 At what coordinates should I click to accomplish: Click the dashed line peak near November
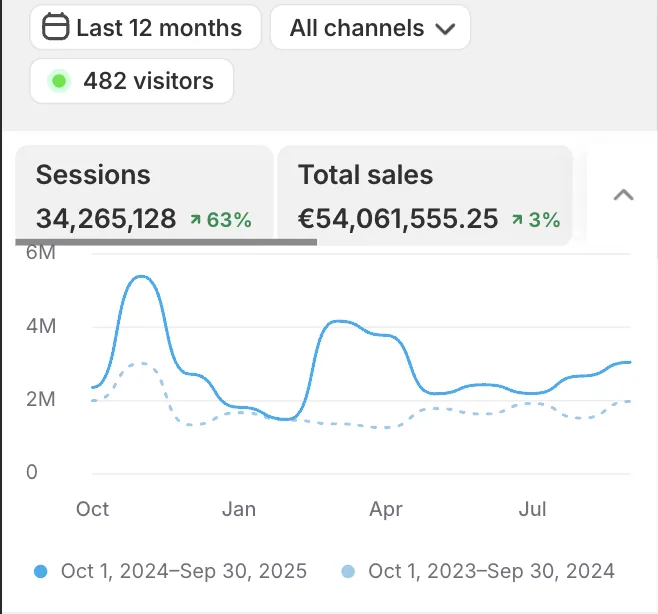click(142, 363)
